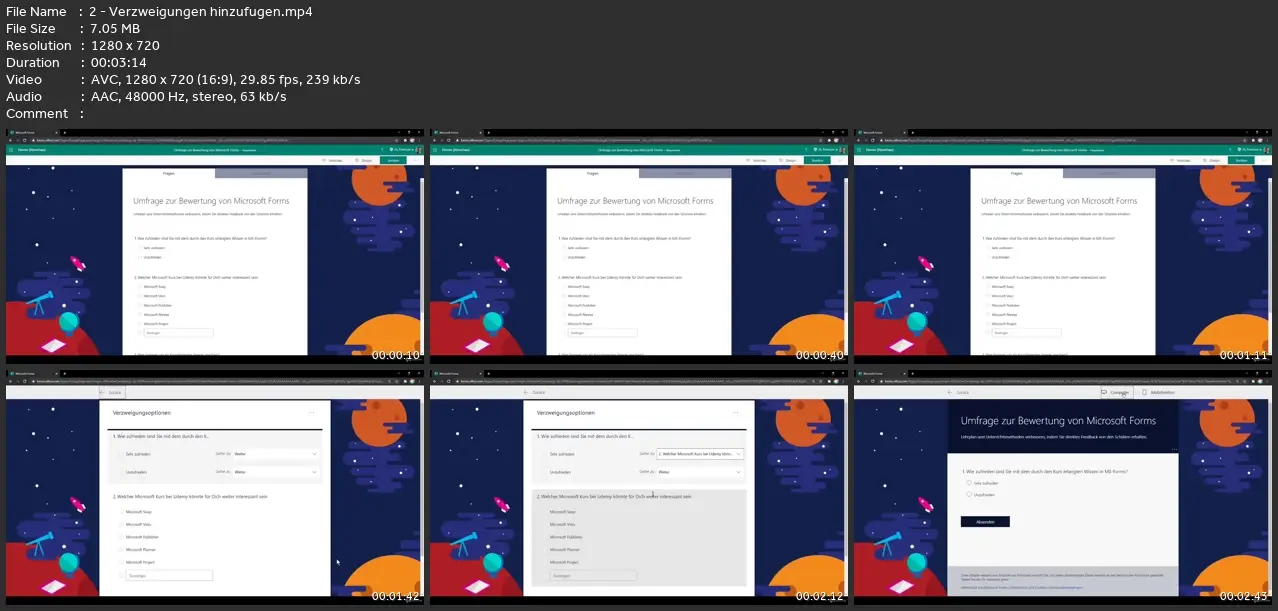The width and height of the screenshot is (1278, 611).
Task: Click Sonstiges input field in 00:00:40 frame
Action: 603,333
